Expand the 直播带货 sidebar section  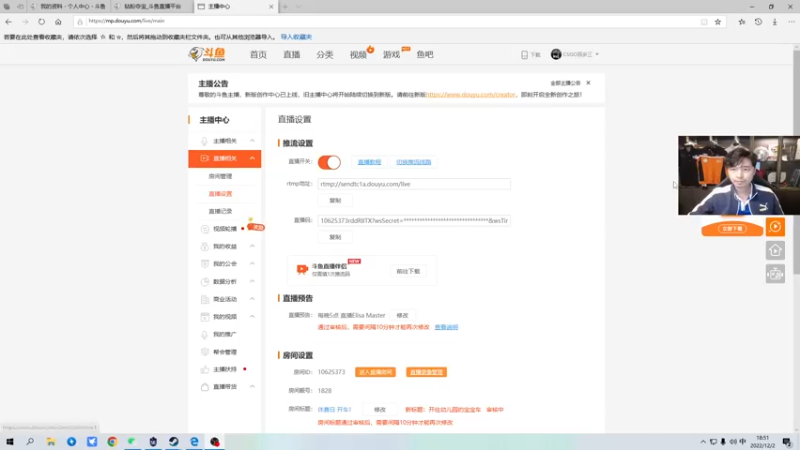pos(253,387)
